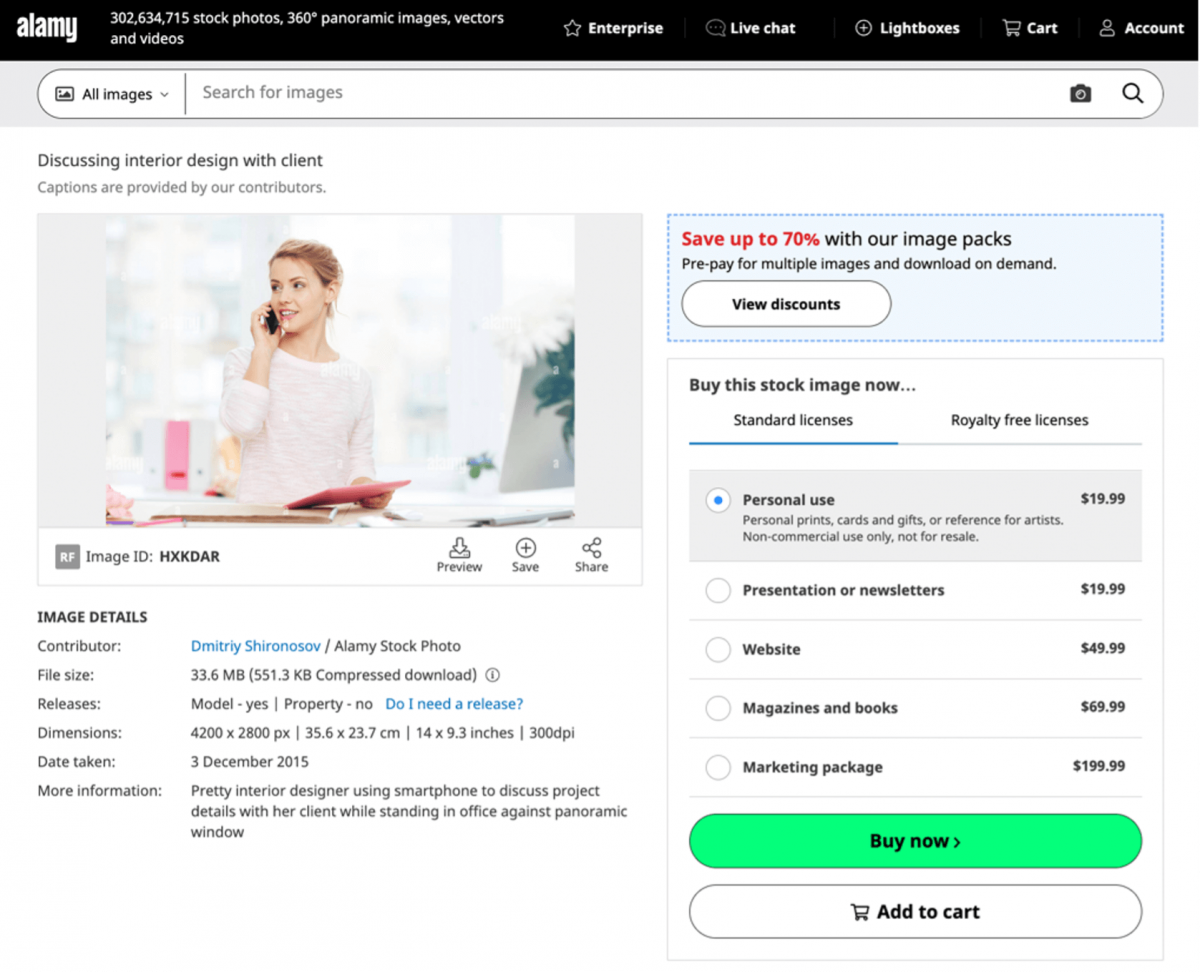The width and height of the screenshot is (1200, 972).
Task: Open the compressed download info icon
Action: click(493, 675)
